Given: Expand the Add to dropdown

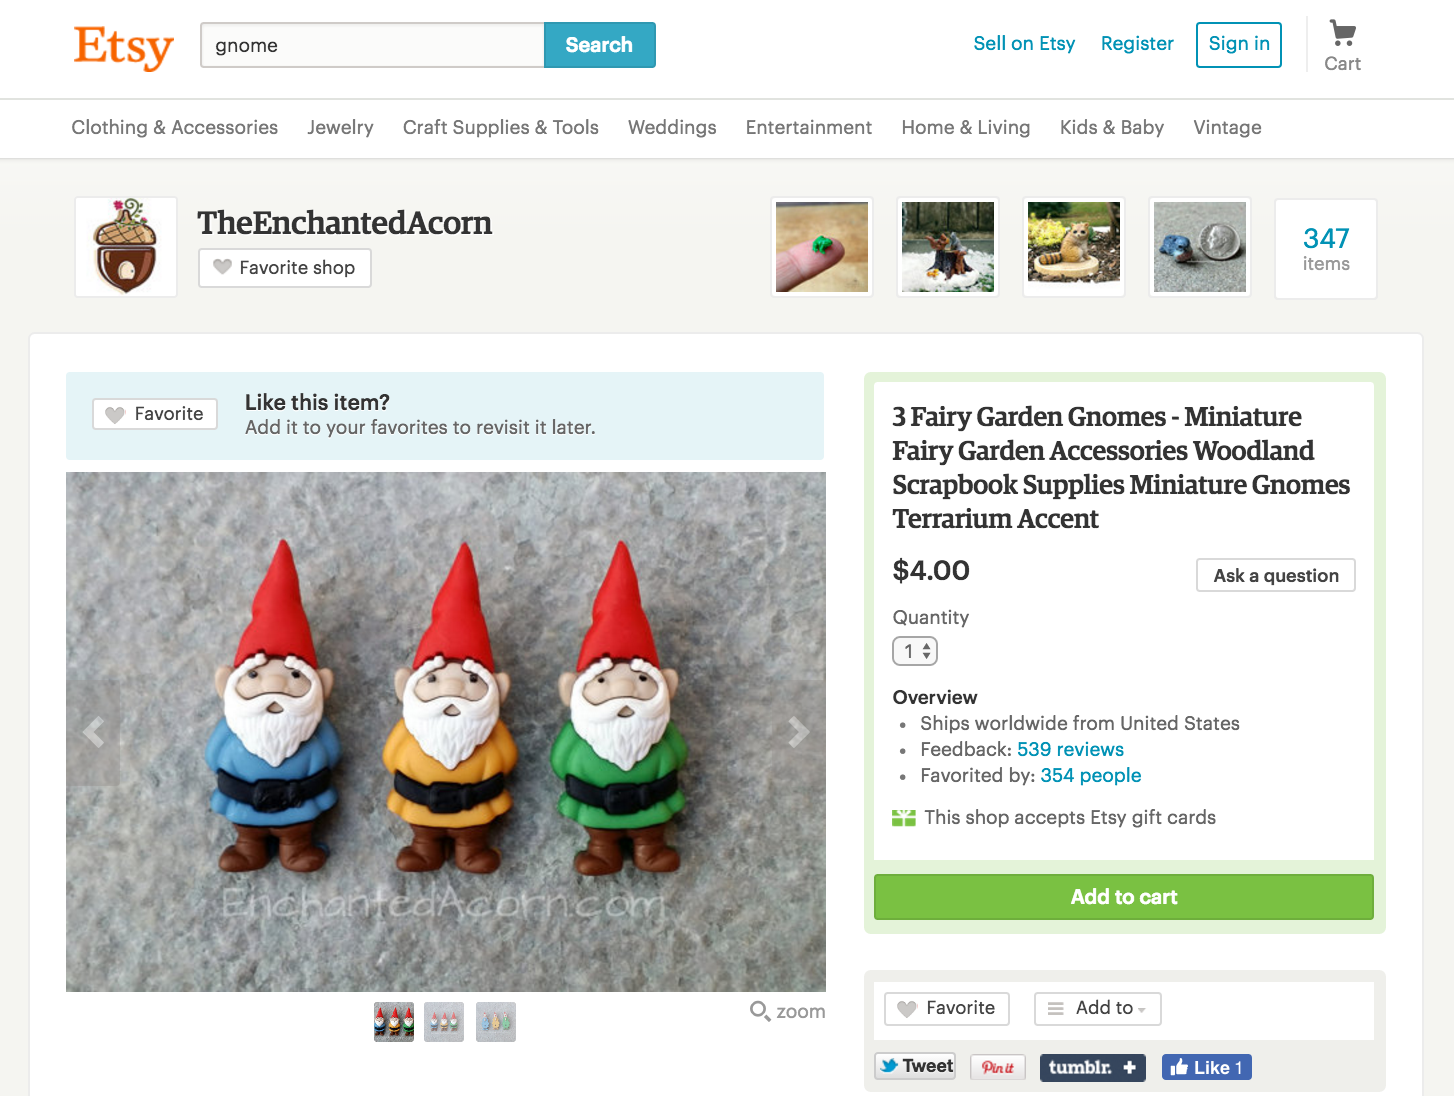Looking at the screenshot, I should point(1098,1008).
